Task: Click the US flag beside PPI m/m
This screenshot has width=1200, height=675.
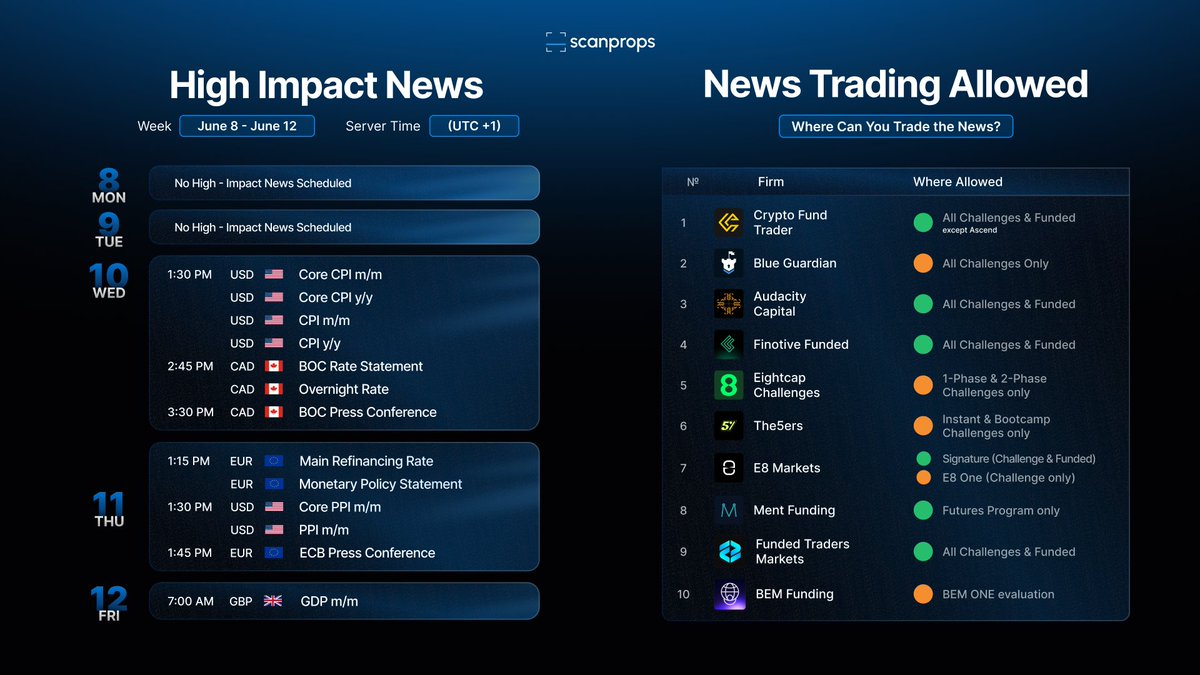Action: (274, 530)
